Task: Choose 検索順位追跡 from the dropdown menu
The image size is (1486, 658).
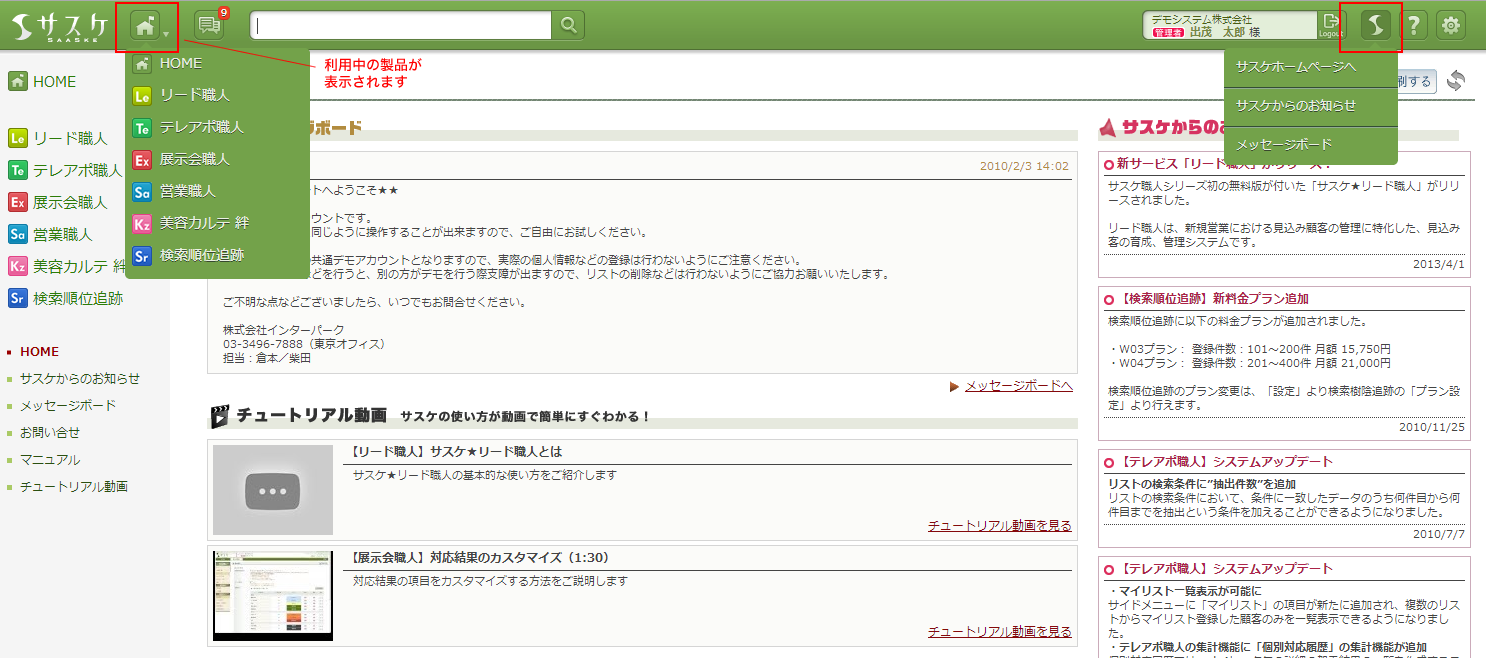Action: click(x=201, y=255)
